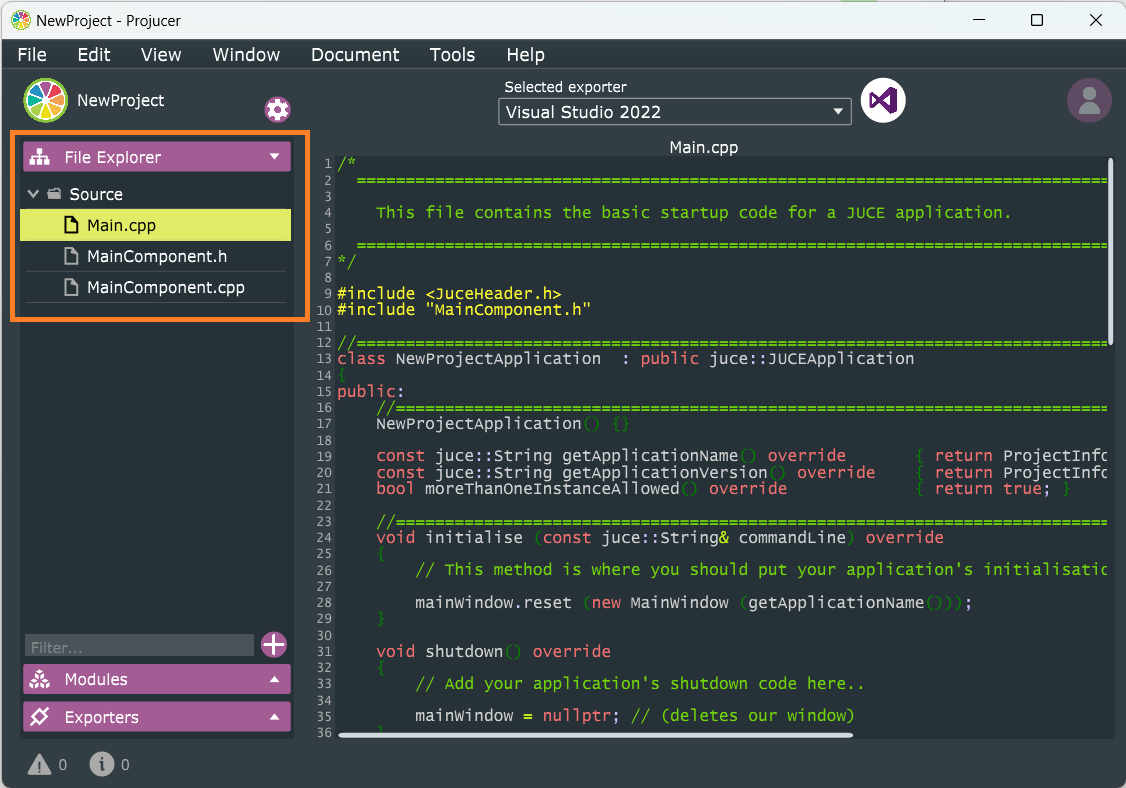Select Main.cpp in the file tree
Screen dimensions: 1126x788
coord(155,225)
